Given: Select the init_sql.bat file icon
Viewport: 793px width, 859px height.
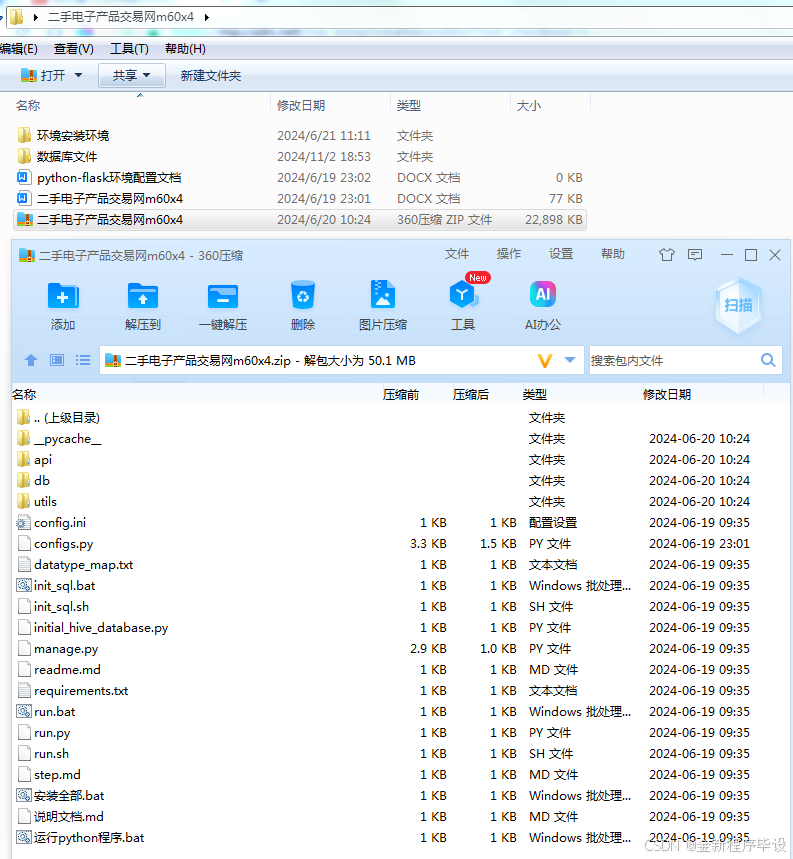Looking at the screenshot, I should pyautogui.click(x=24, y=585).
